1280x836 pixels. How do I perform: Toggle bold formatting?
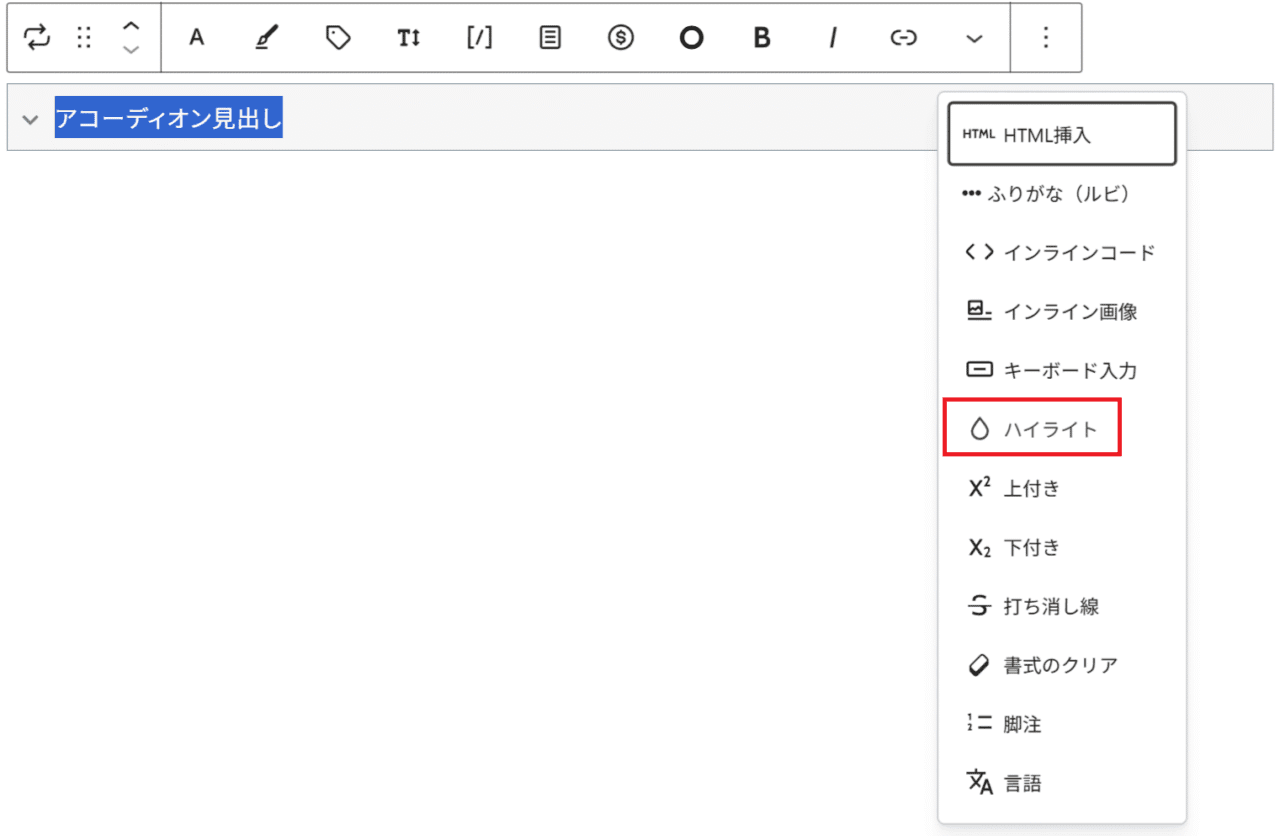pyautogui.click(x=762, y=38)
